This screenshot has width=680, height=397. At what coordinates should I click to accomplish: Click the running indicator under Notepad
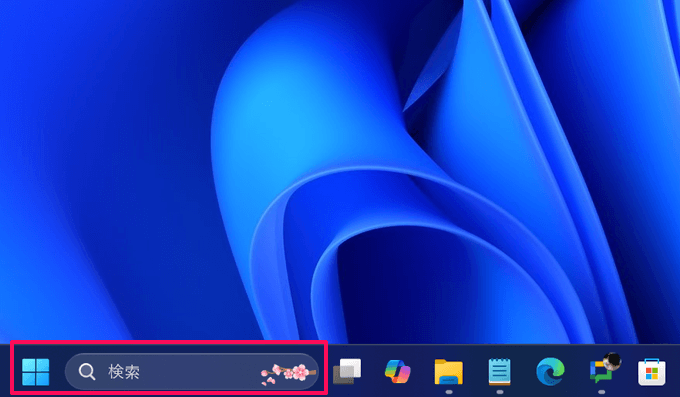pos(500,392)
